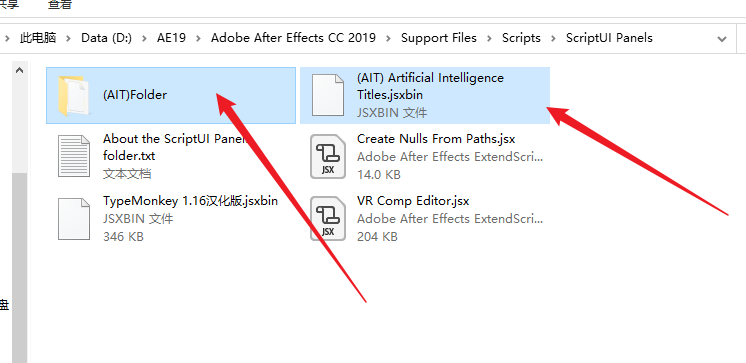The width and height of the screenshot is (746, 363).
Task: Expand the chevron after Scripts in the path
Action: click(x=553, y=38)
